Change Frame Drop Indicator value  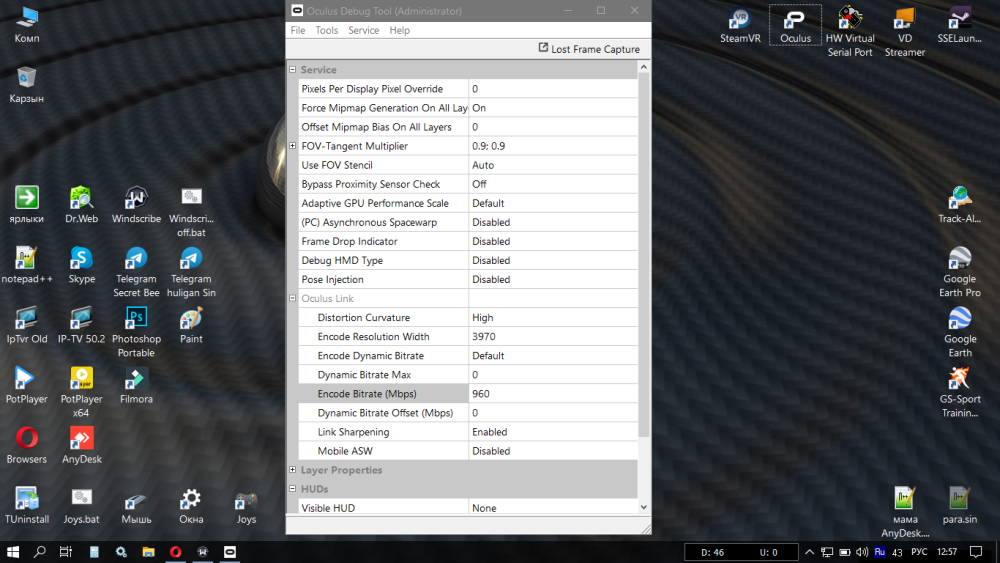[x=553, y=242]
